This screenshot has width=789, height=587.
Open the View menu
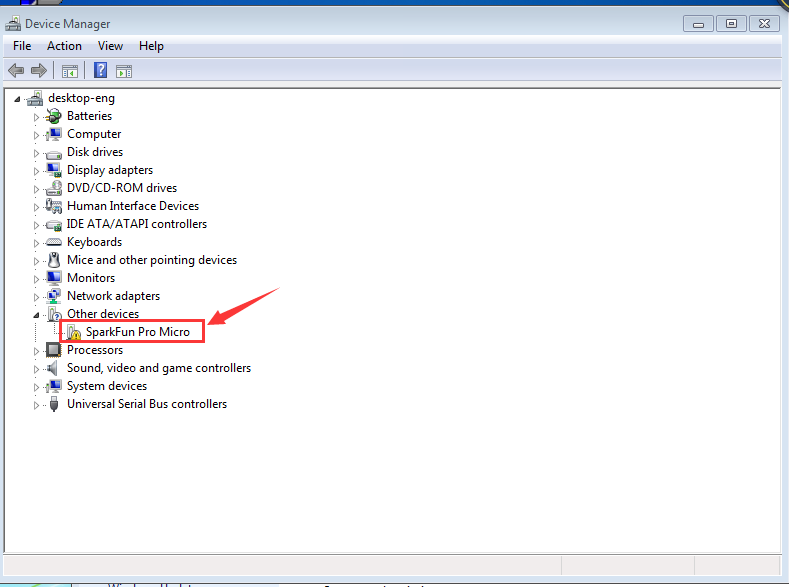110,46
